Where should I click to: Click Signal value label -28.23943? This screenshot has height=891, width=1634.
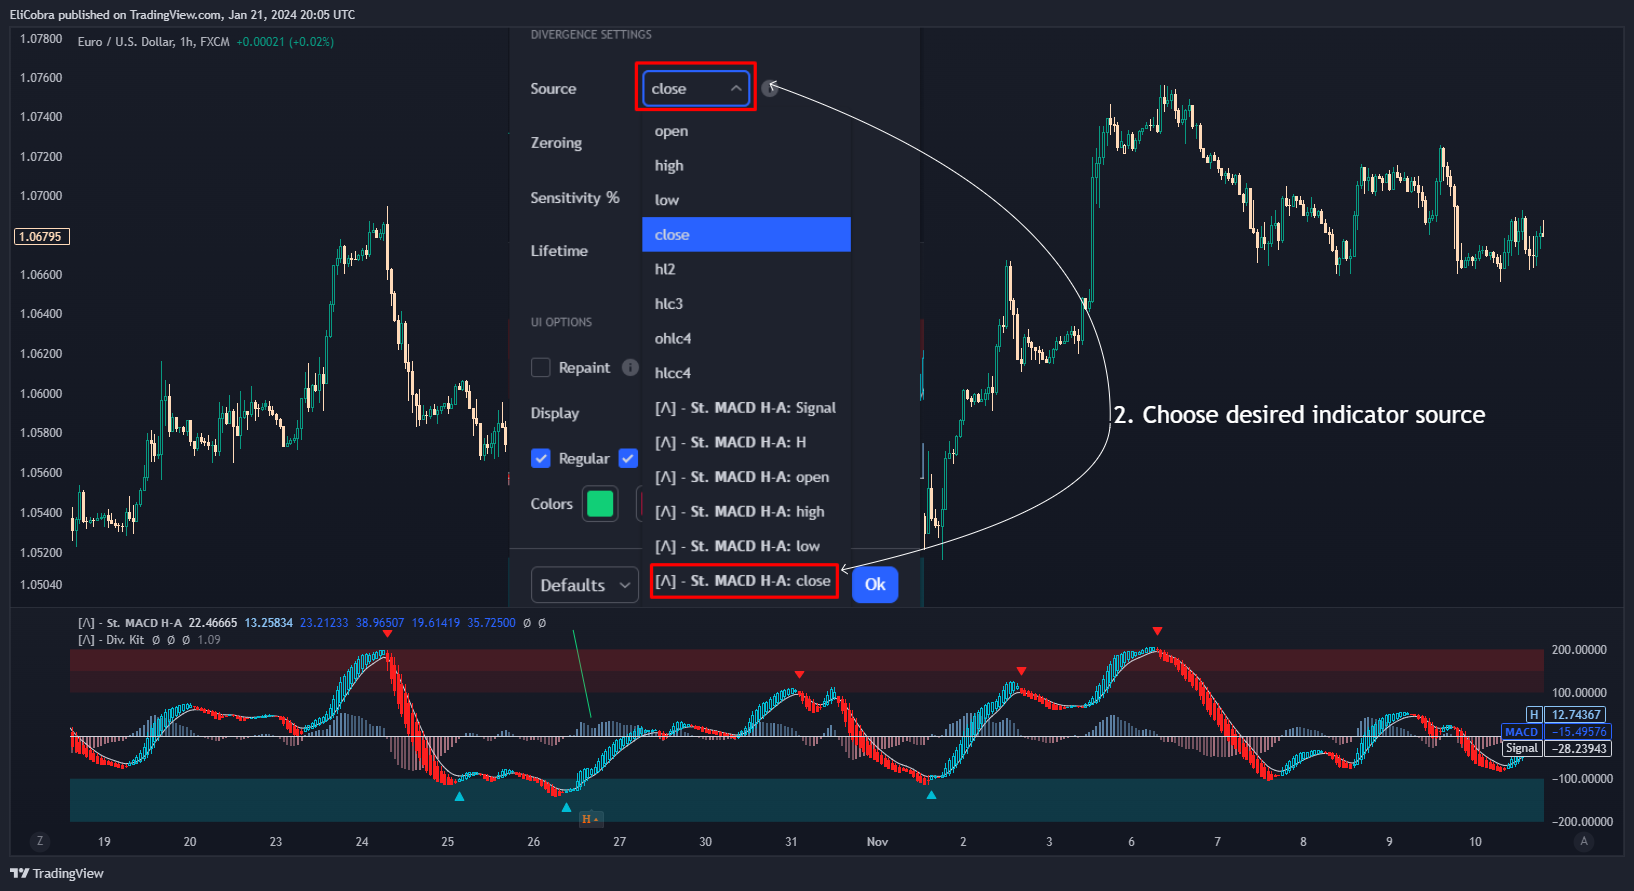1576,749
